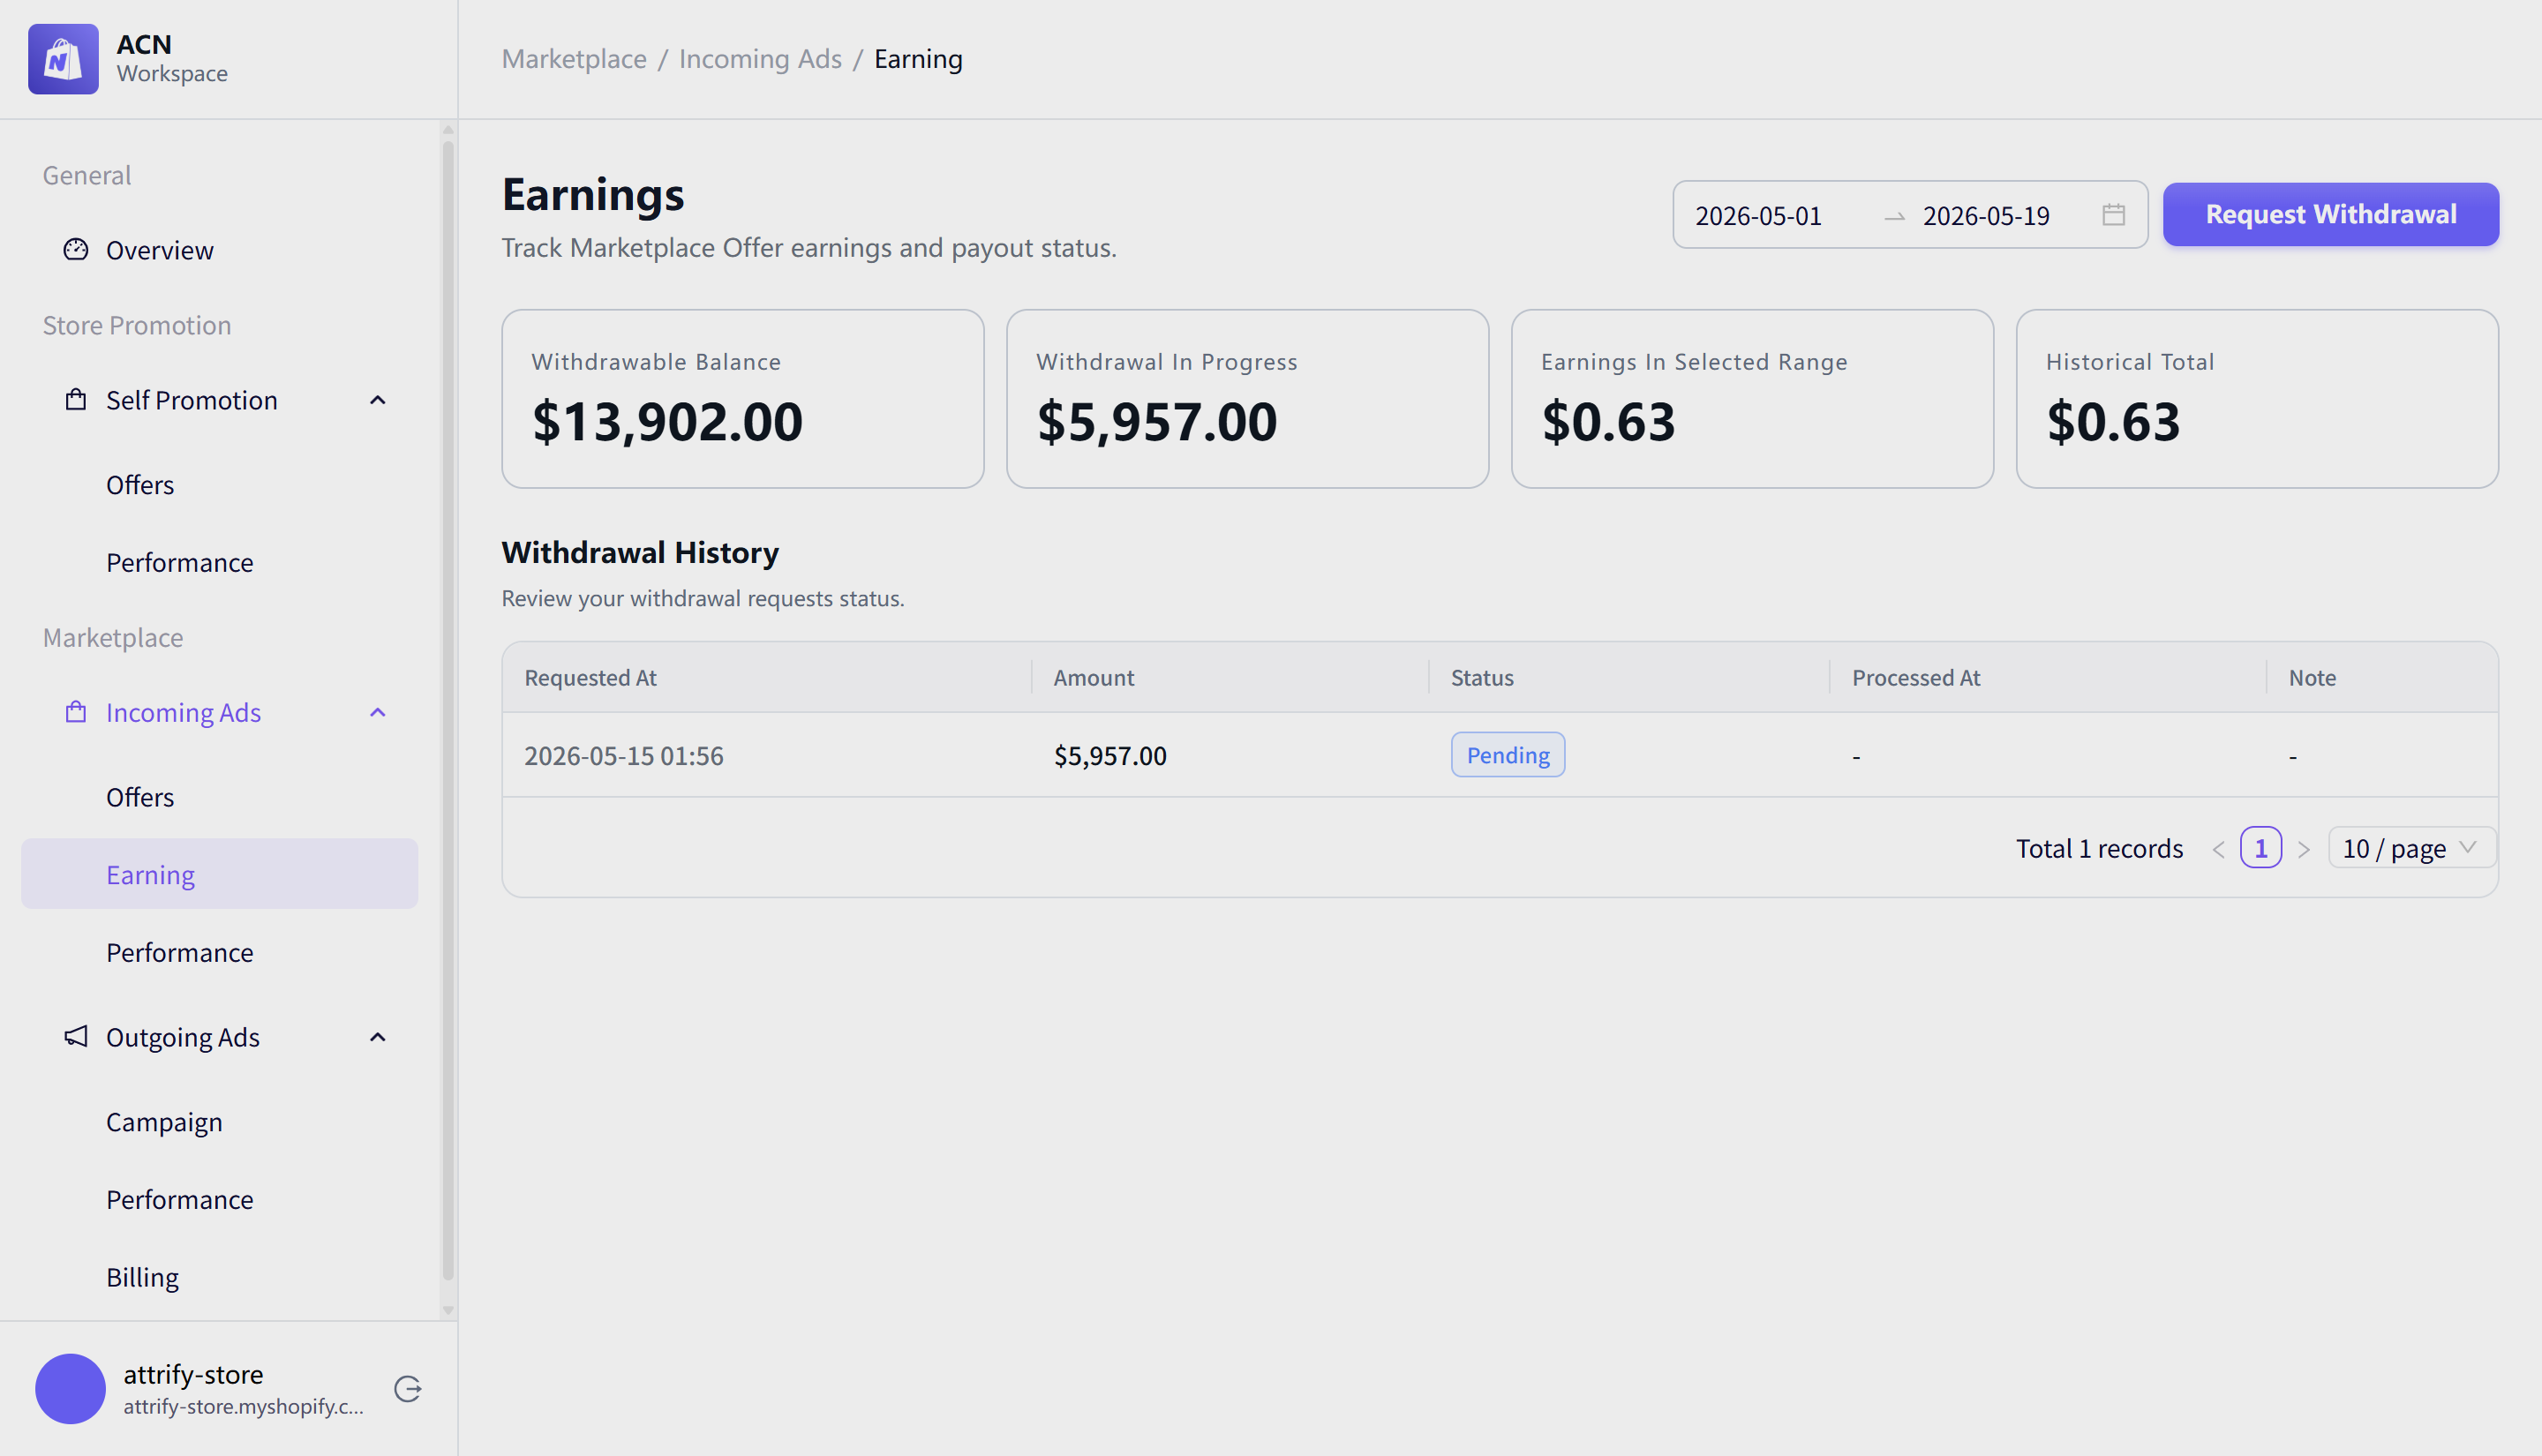
Task: Open Performance under Self Promotion
Action: tap(220, 562)
